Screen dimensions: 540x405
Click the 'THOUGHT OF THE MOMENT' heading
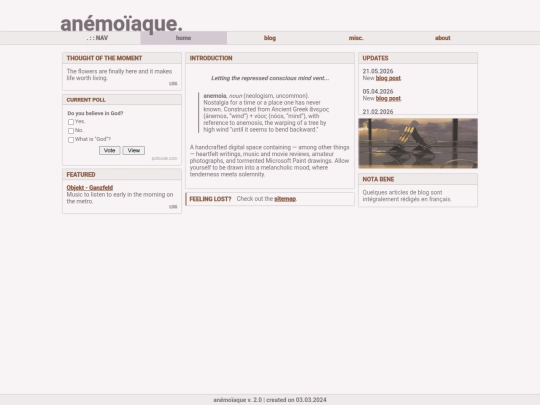coord(104,58)
